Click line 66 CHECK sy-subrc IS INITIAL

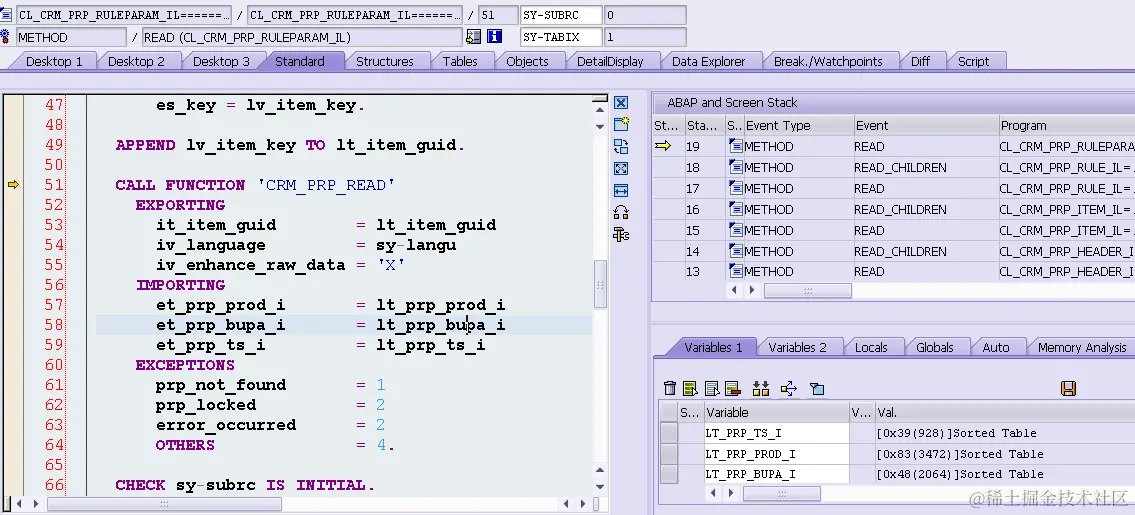coord(245,485)
